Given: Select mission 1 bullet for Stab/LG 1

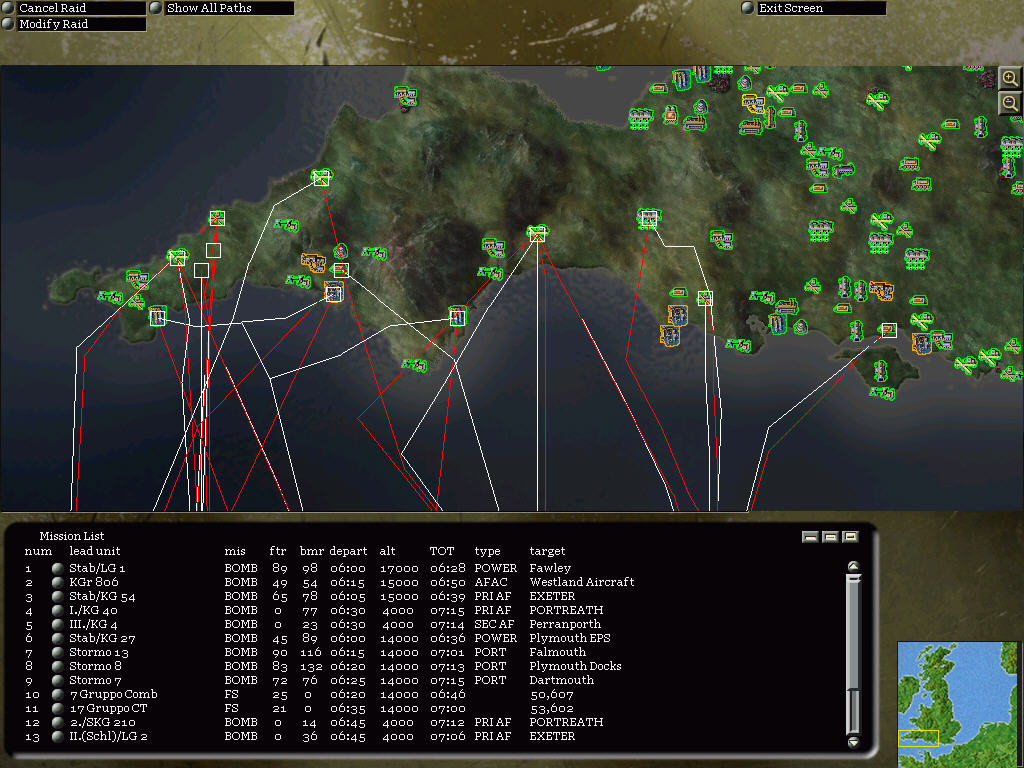Looking at the screenshot, I should tap(57, 568).
